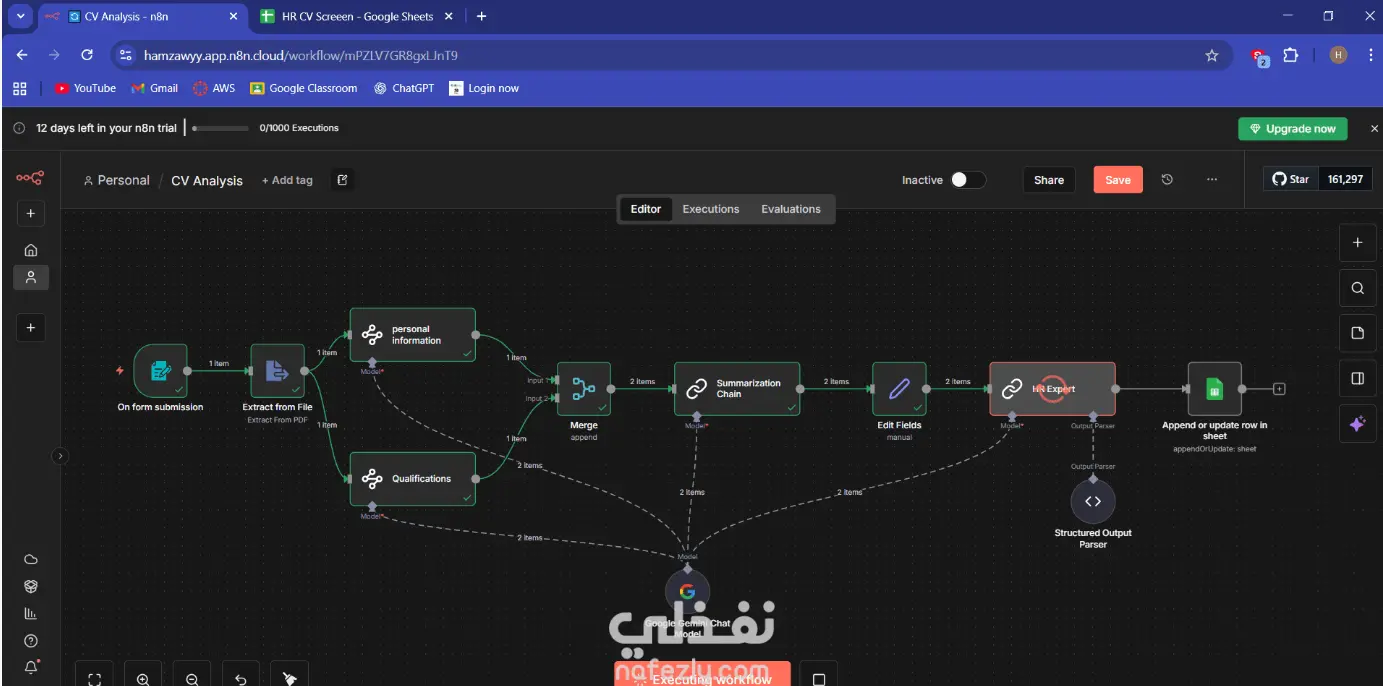Open the Personal project sidebar icon
The image size is (1383, 686).
coord(31,278)
